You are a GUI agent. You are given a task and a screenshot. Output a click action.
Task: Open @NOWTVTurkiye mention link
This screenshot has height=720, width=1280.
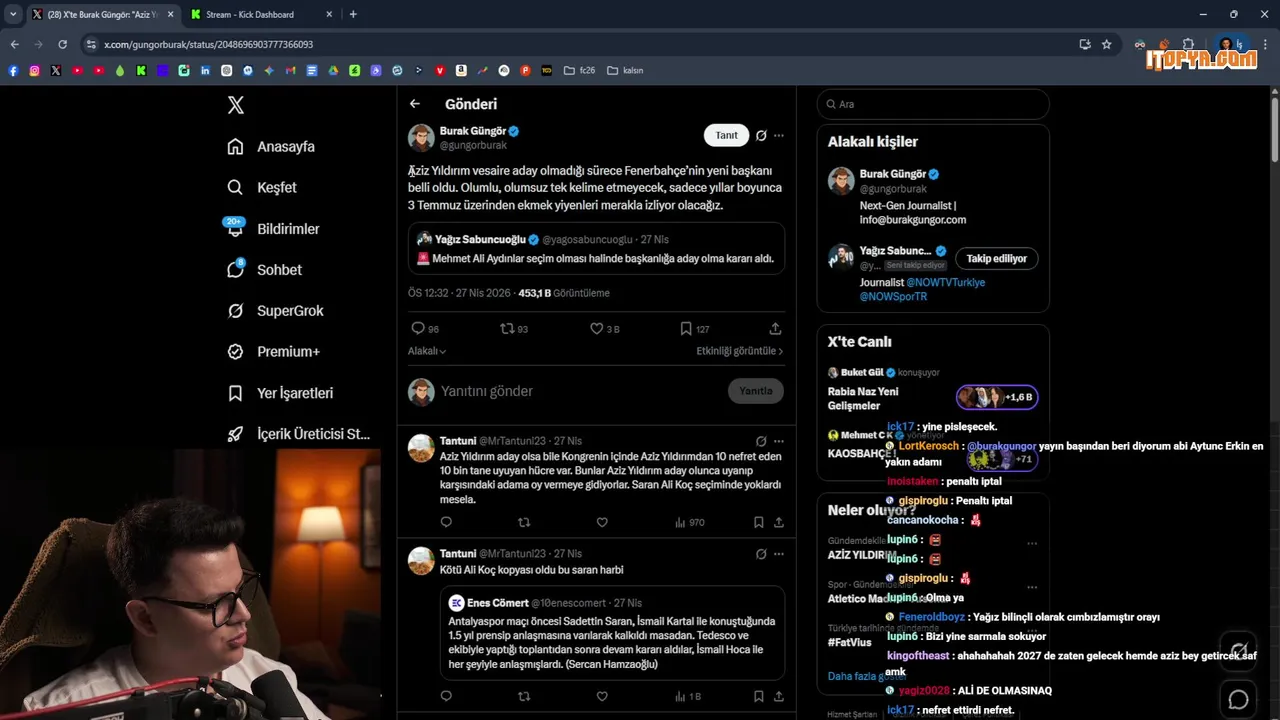point(946,283)
